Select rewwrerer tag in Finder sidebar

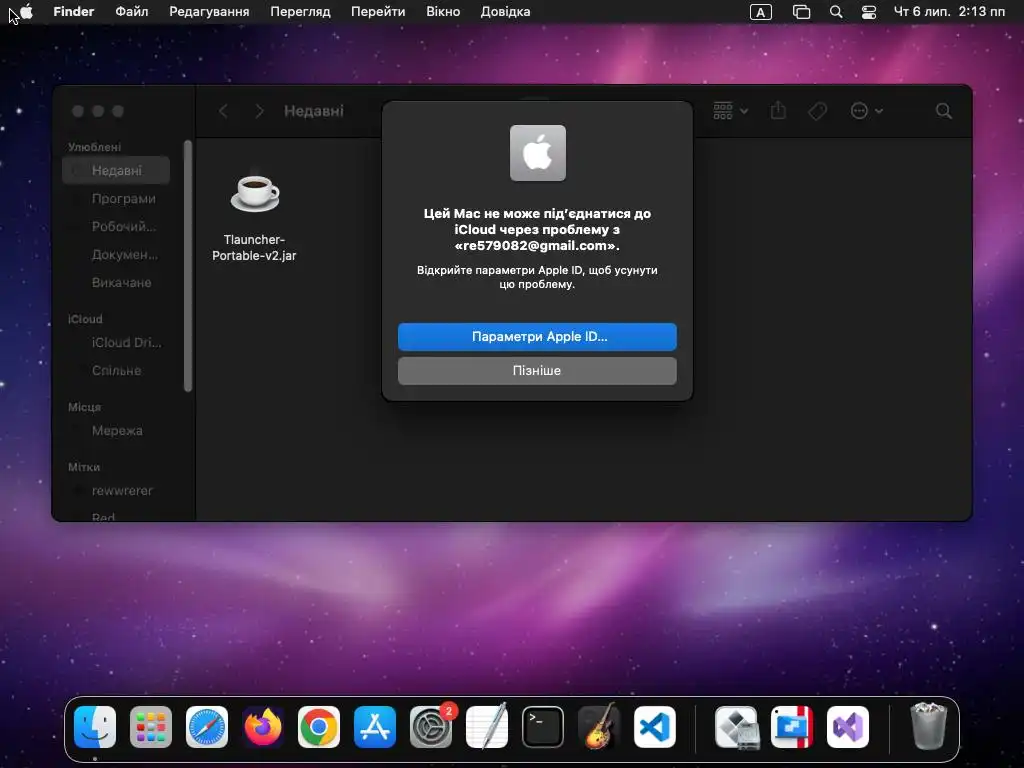click(116, 490)
